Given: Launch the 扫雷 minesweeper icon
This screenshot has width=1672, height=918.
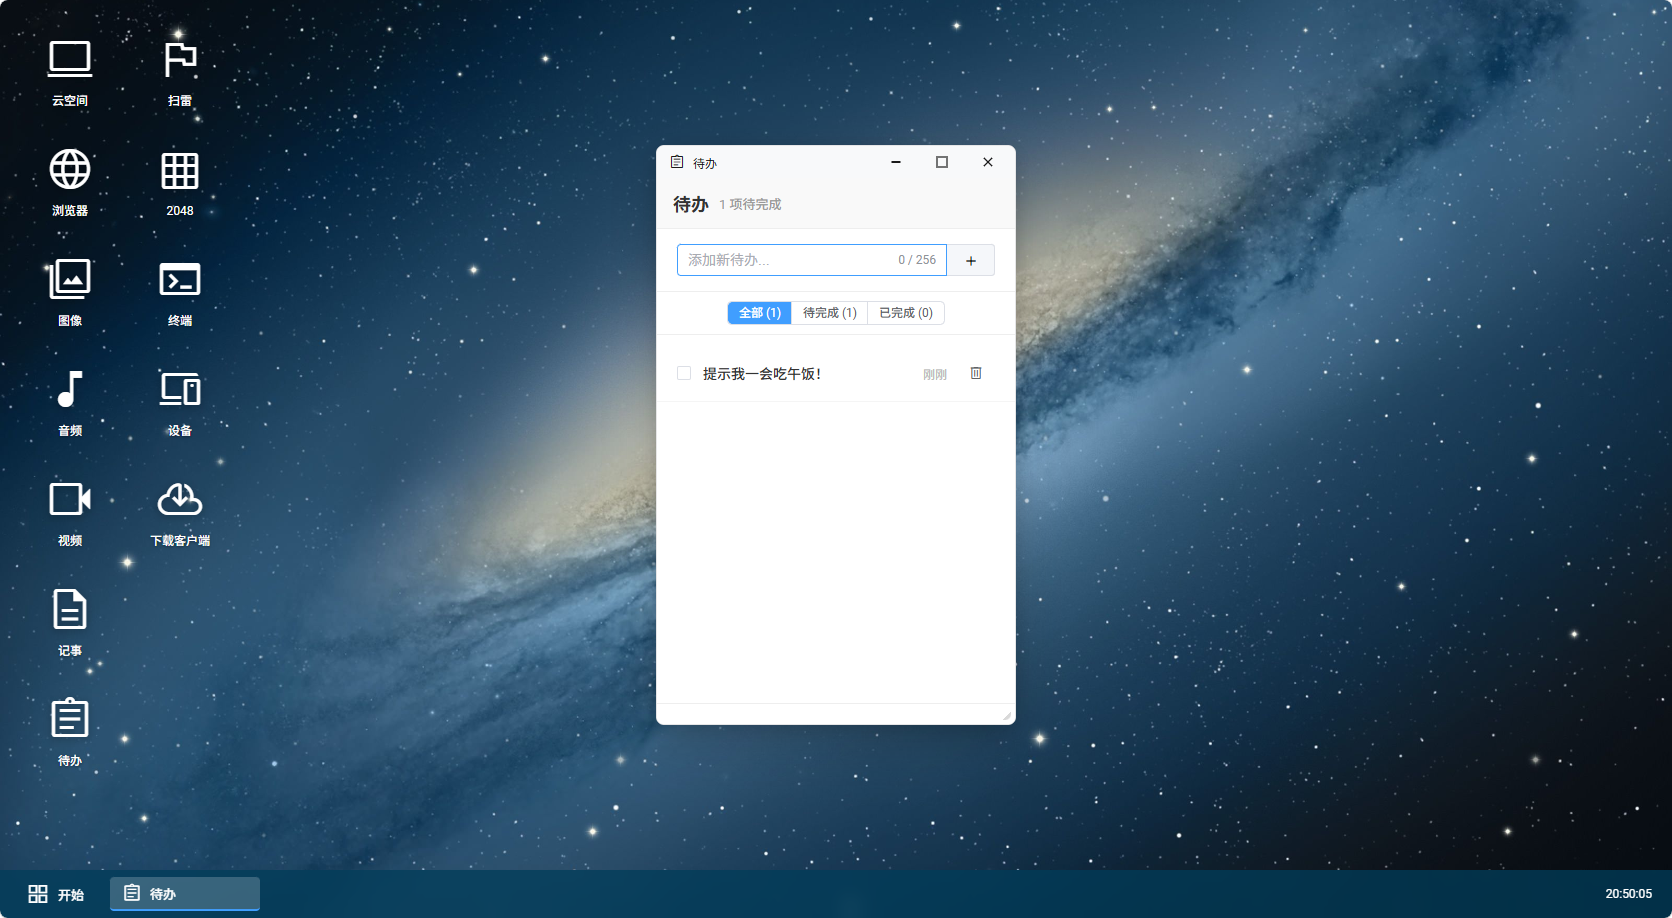Looking at the screenshot, I should pos(180,72).
